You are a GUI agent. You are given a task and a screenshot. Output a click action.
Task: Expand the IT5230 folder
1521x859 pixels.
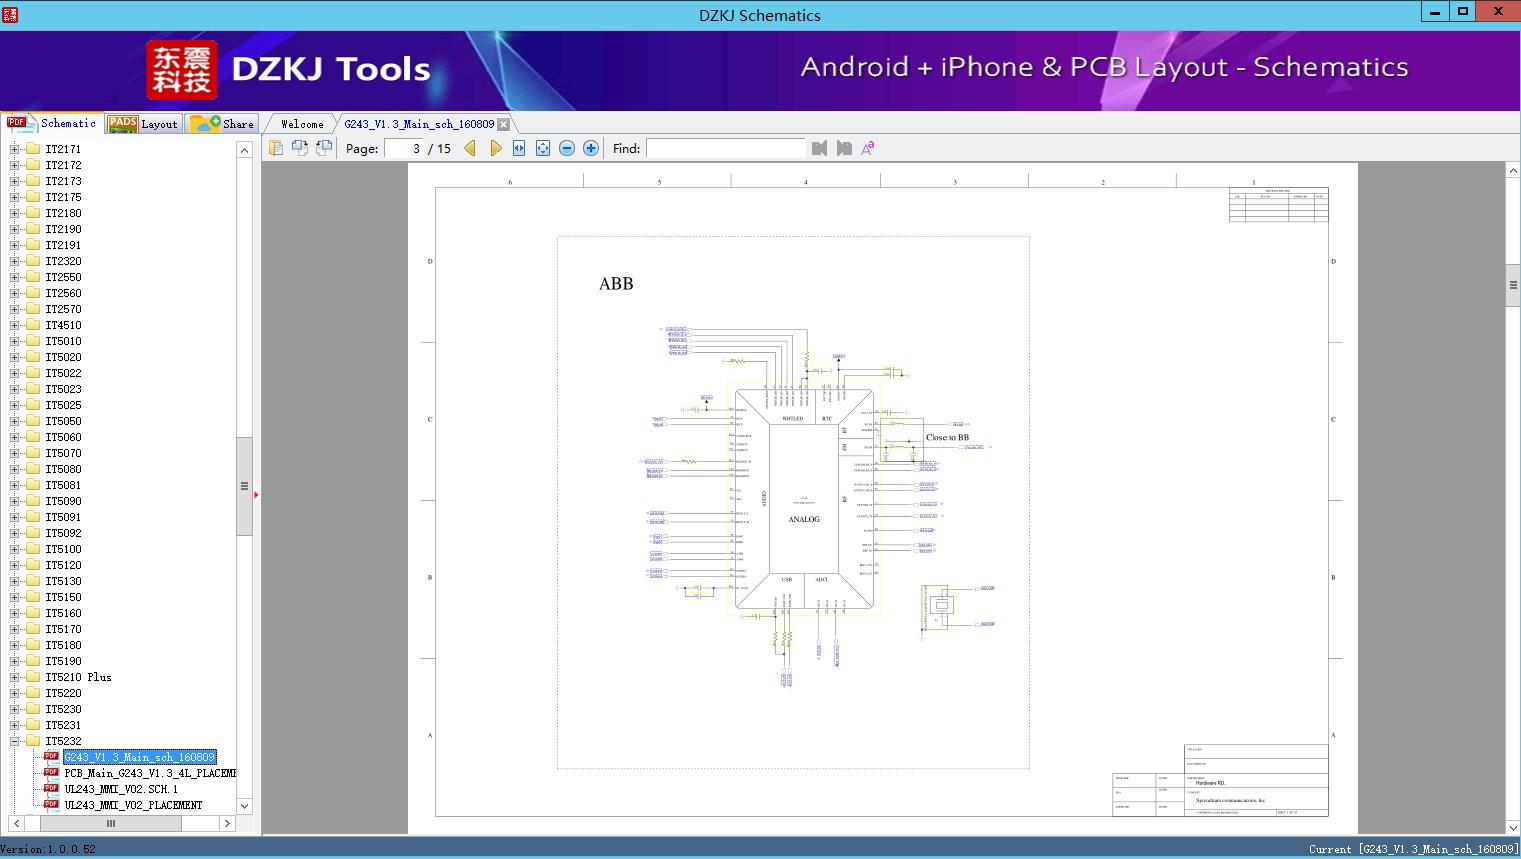click(x=14, y=709)
